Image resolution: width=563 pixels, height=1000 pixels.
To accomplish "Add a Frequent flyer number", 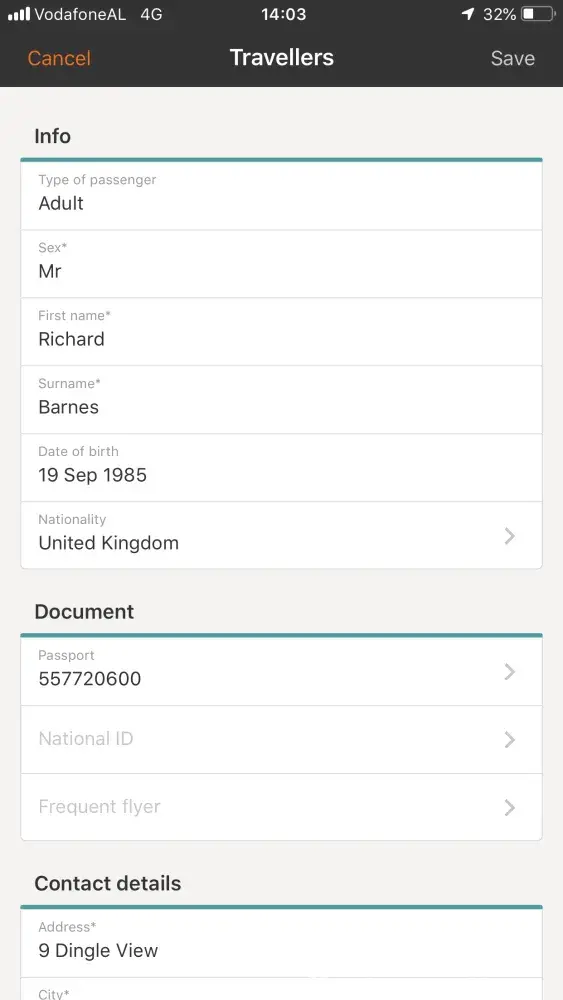I will click(281, 807).
